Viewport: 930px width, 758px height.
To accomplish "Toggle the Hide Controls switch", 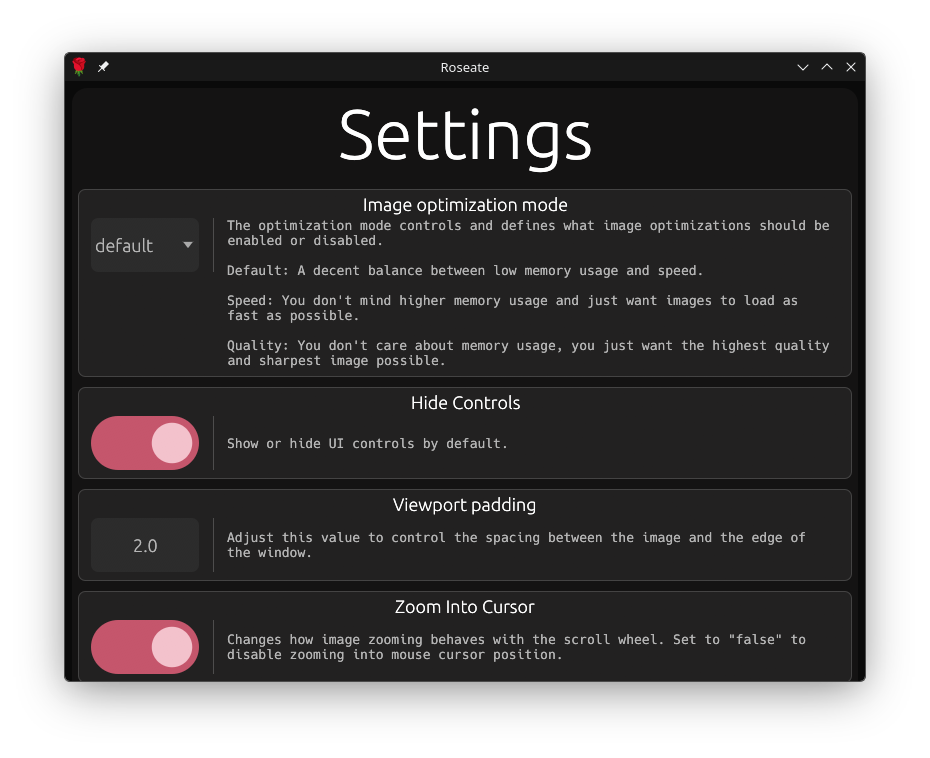I will (x=145, y=443).
